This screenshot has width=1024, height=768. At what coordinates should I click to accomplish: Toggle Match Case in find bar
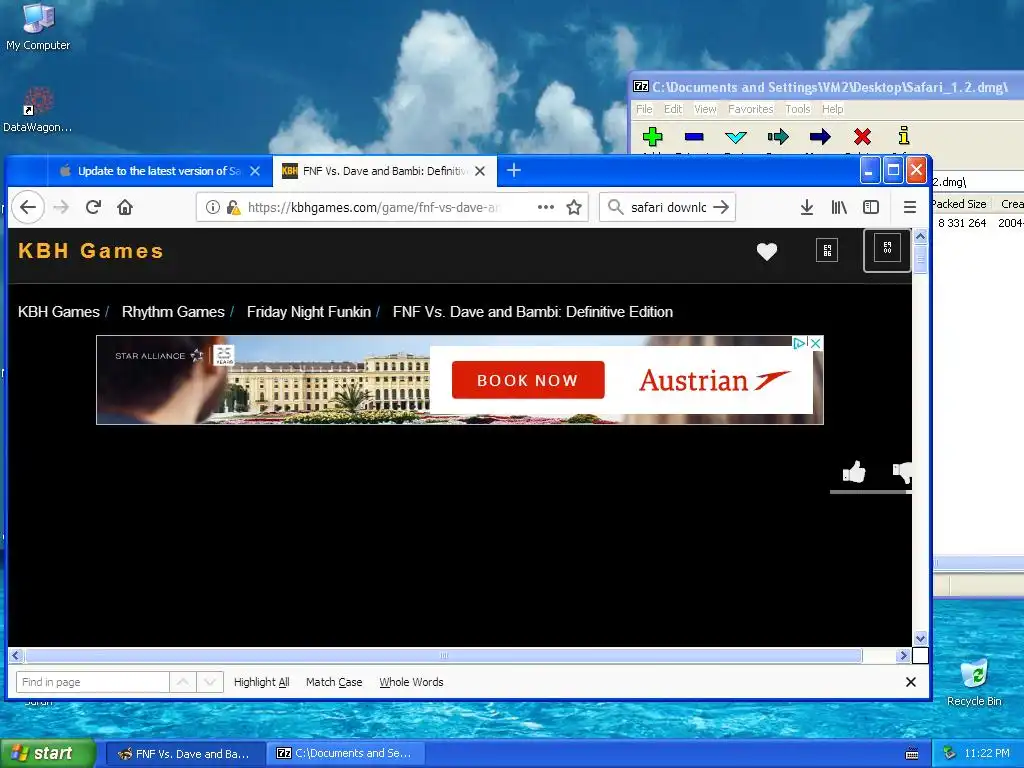pos(334,682)
